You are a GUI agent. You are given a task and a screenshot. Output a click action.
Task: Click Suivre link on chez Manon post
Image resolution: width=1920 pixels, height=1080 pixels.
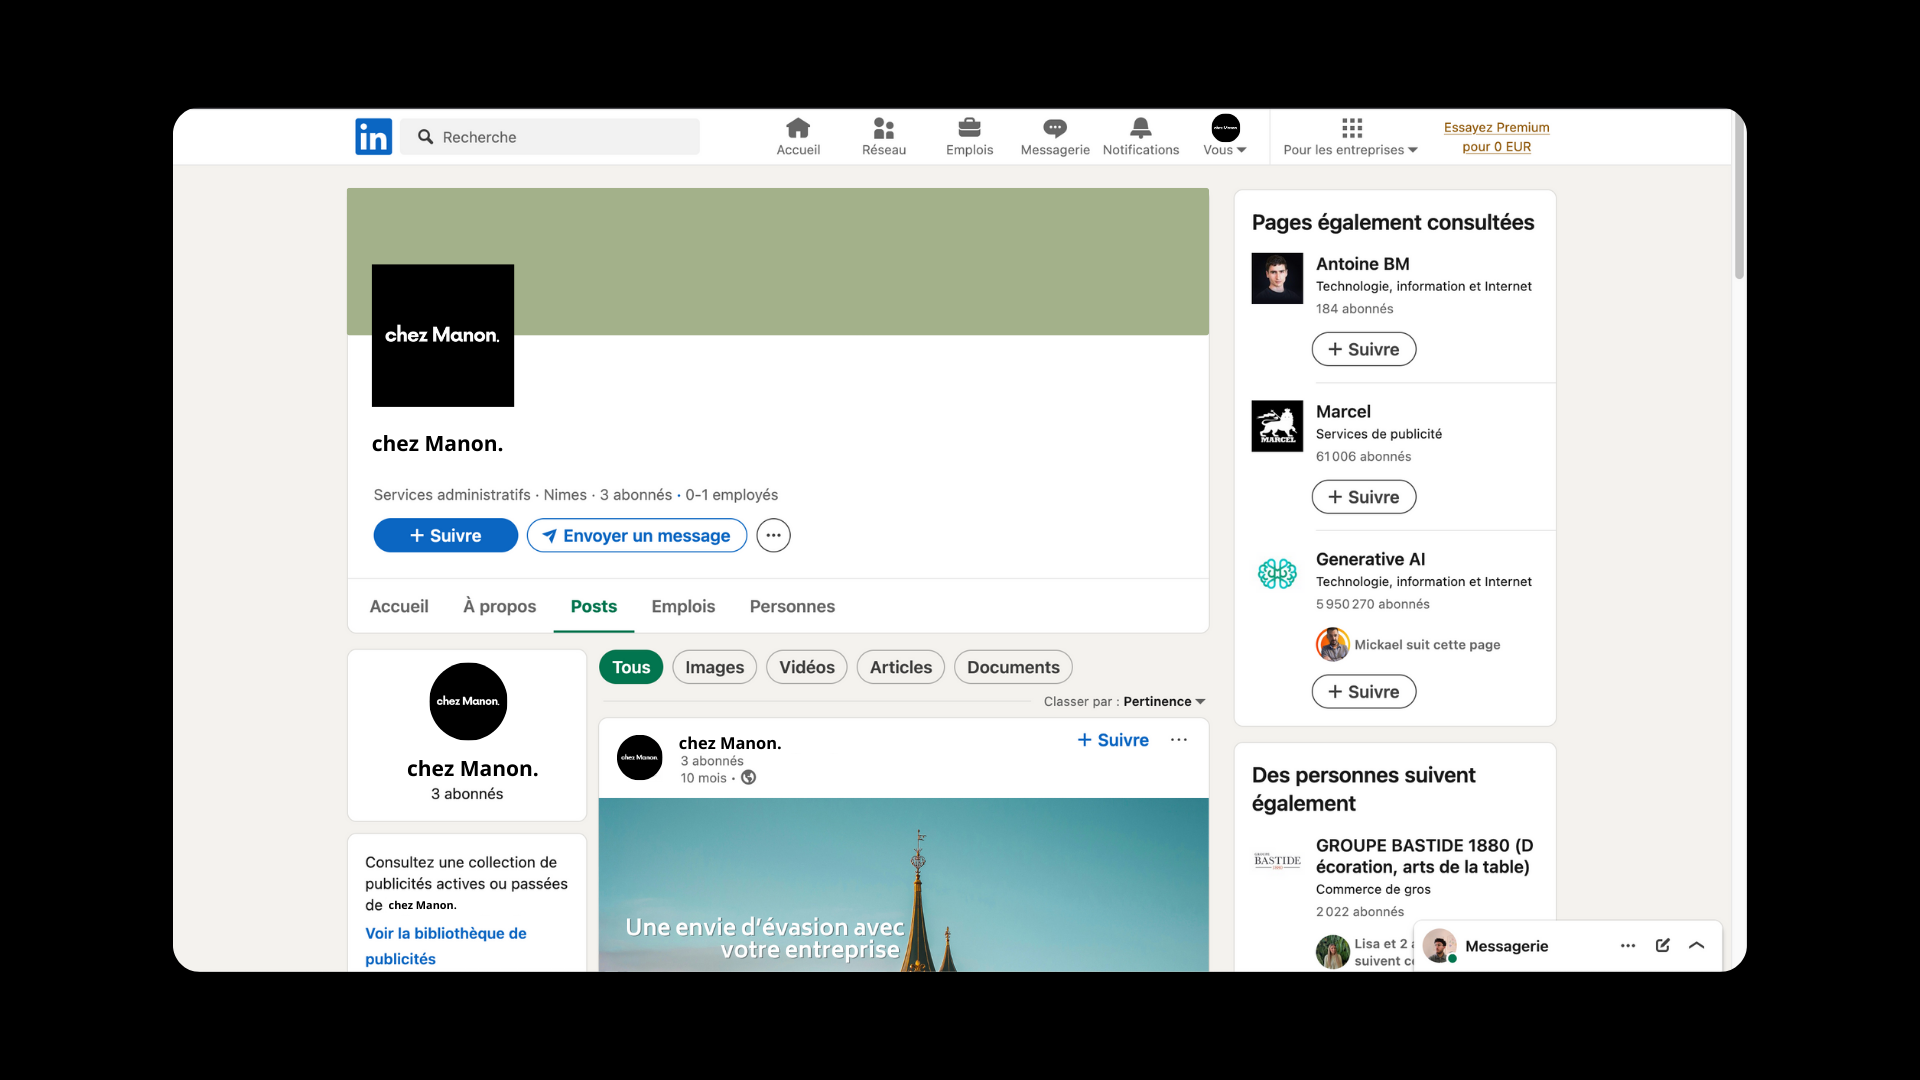click(1113, 740)
